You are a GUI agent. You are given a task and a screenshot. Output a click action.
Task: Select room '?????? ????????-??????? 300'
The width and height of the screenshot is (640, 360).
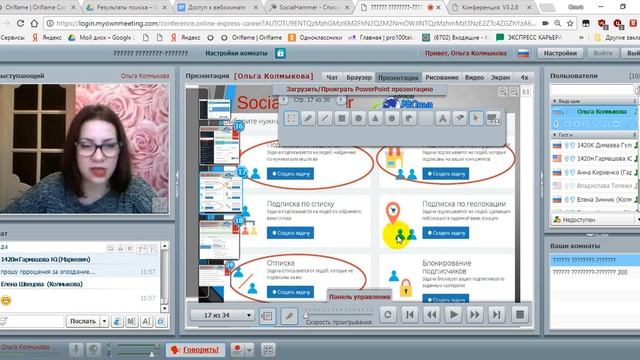pos(590,272)
